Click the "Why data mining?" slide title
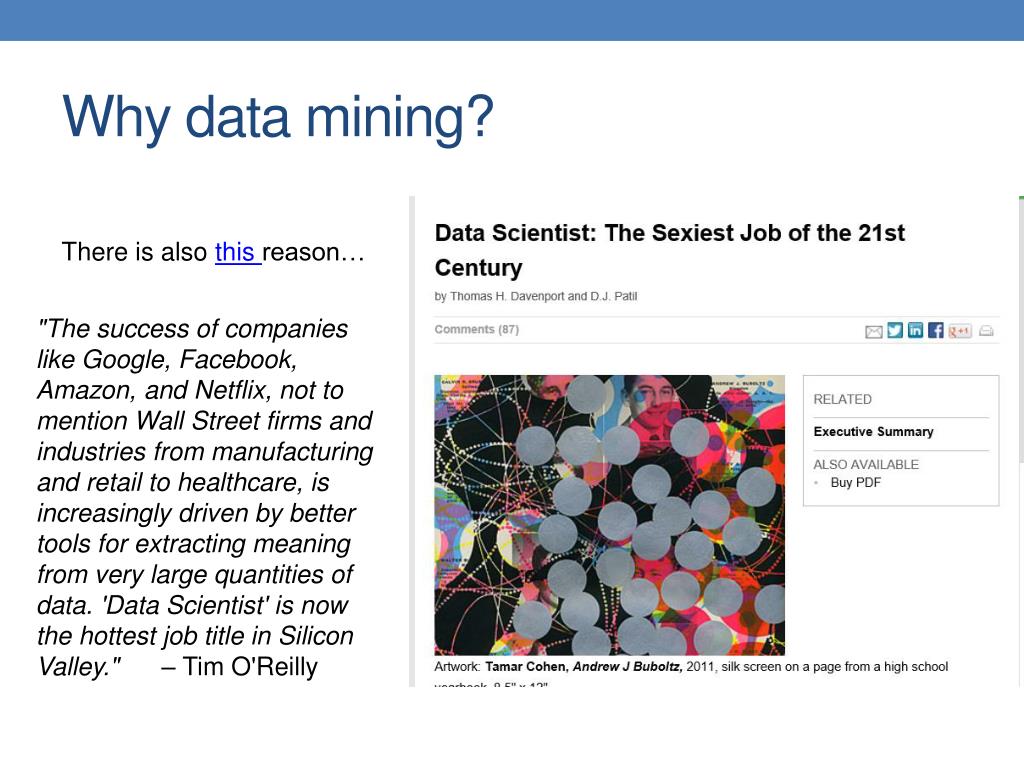Image resolution: width=1024 pixels, height=768 pixels. [278, 118]
